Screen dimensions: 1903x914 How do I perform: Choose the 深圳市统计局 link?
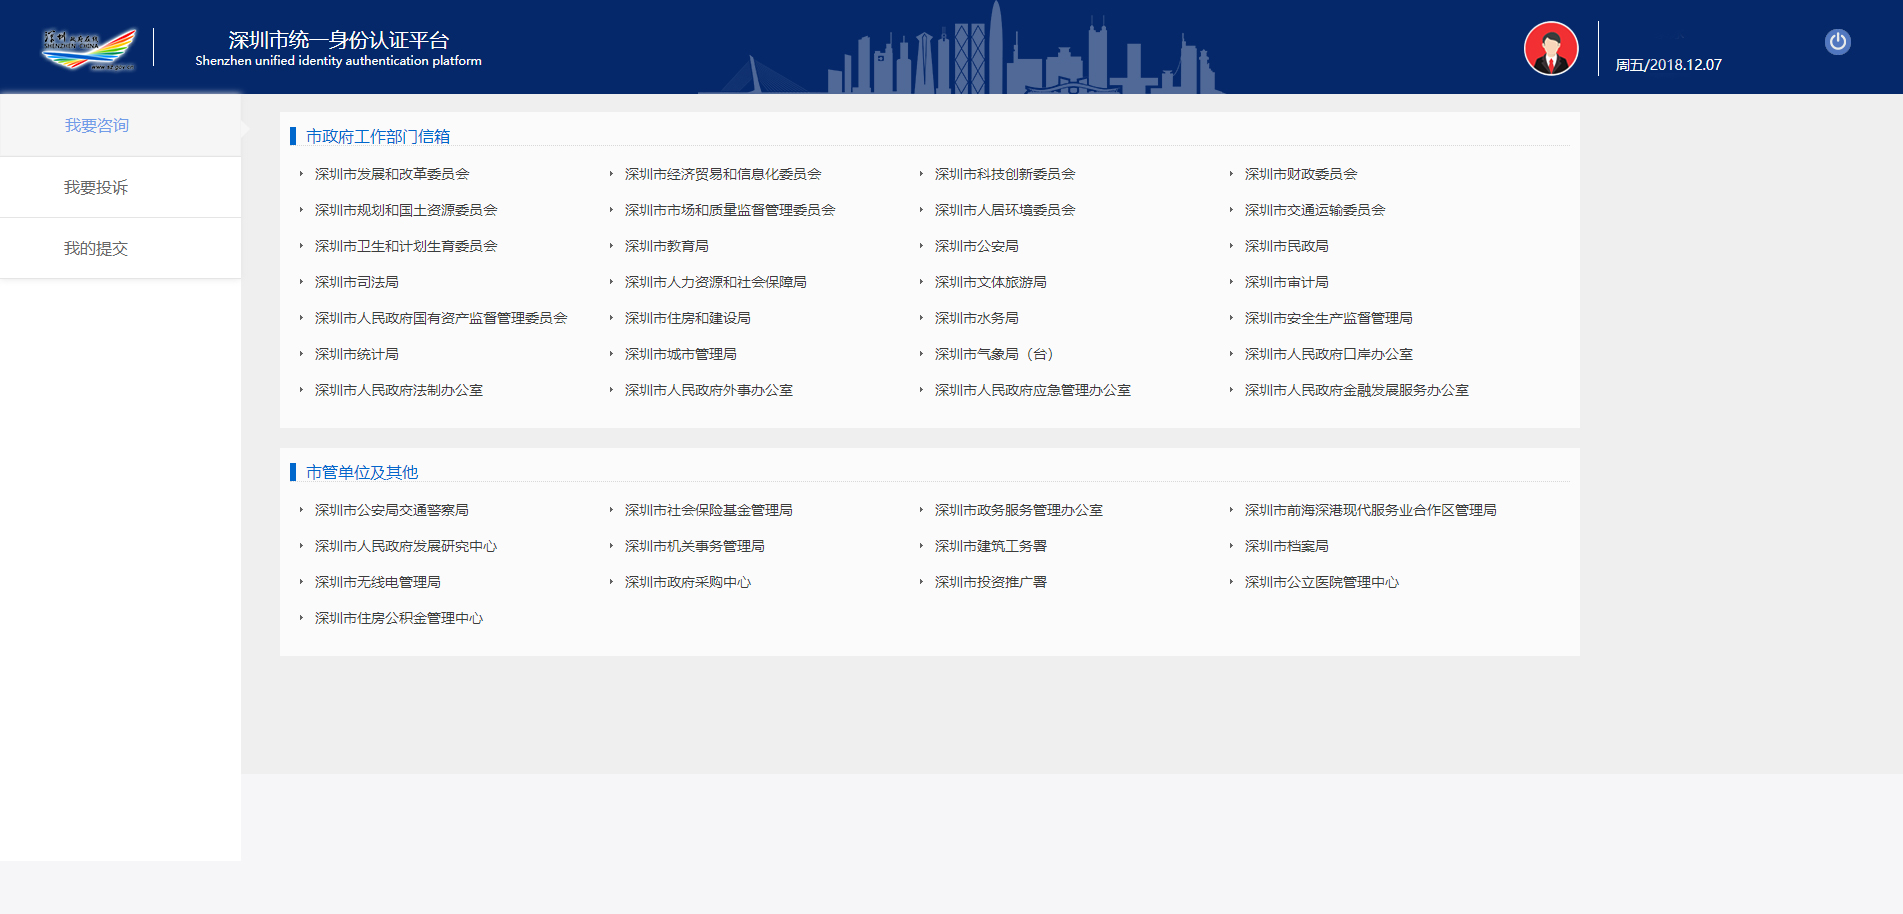tap(356, 354)
